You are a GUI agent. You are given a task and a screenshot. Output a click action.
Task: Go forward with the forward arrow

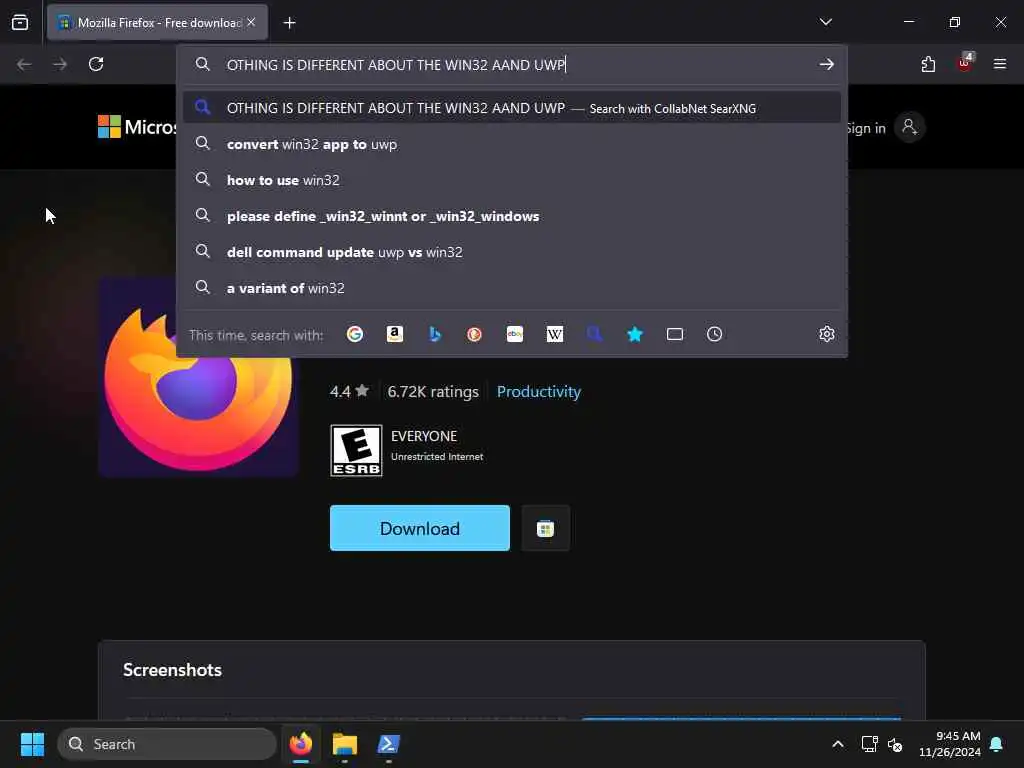(x=59, y=64)
